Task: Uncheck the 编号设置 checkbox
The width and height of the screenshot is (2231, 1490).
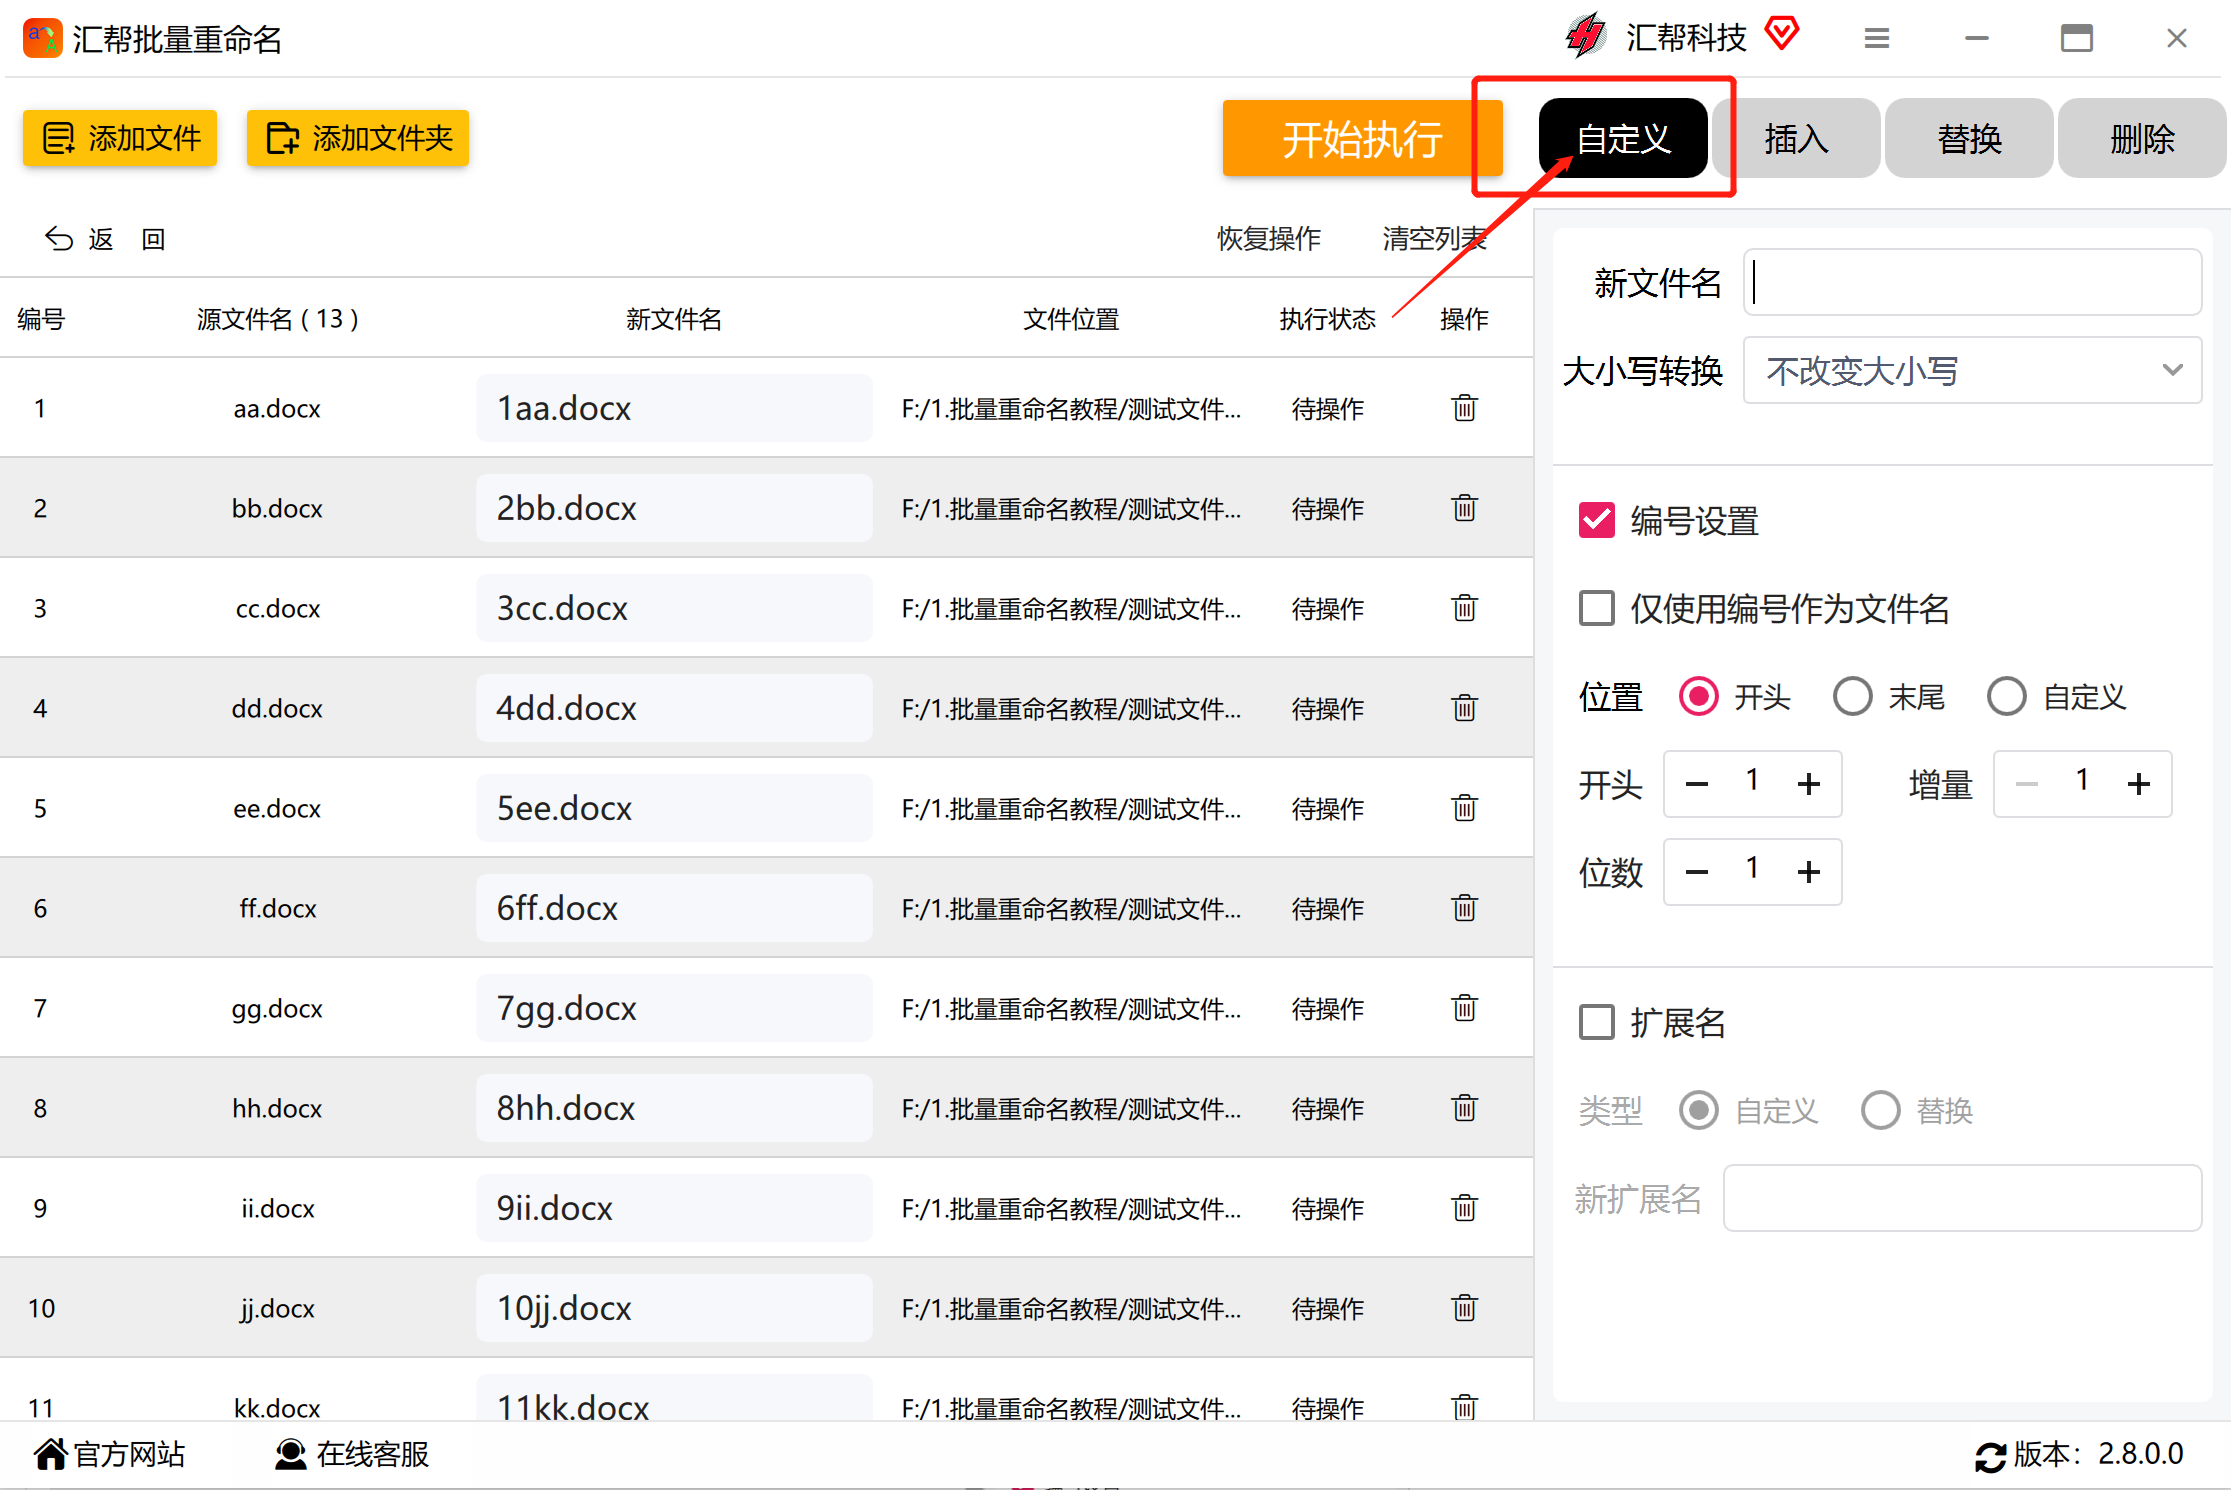Action: pyautogui.click(x=1596, y=520)
